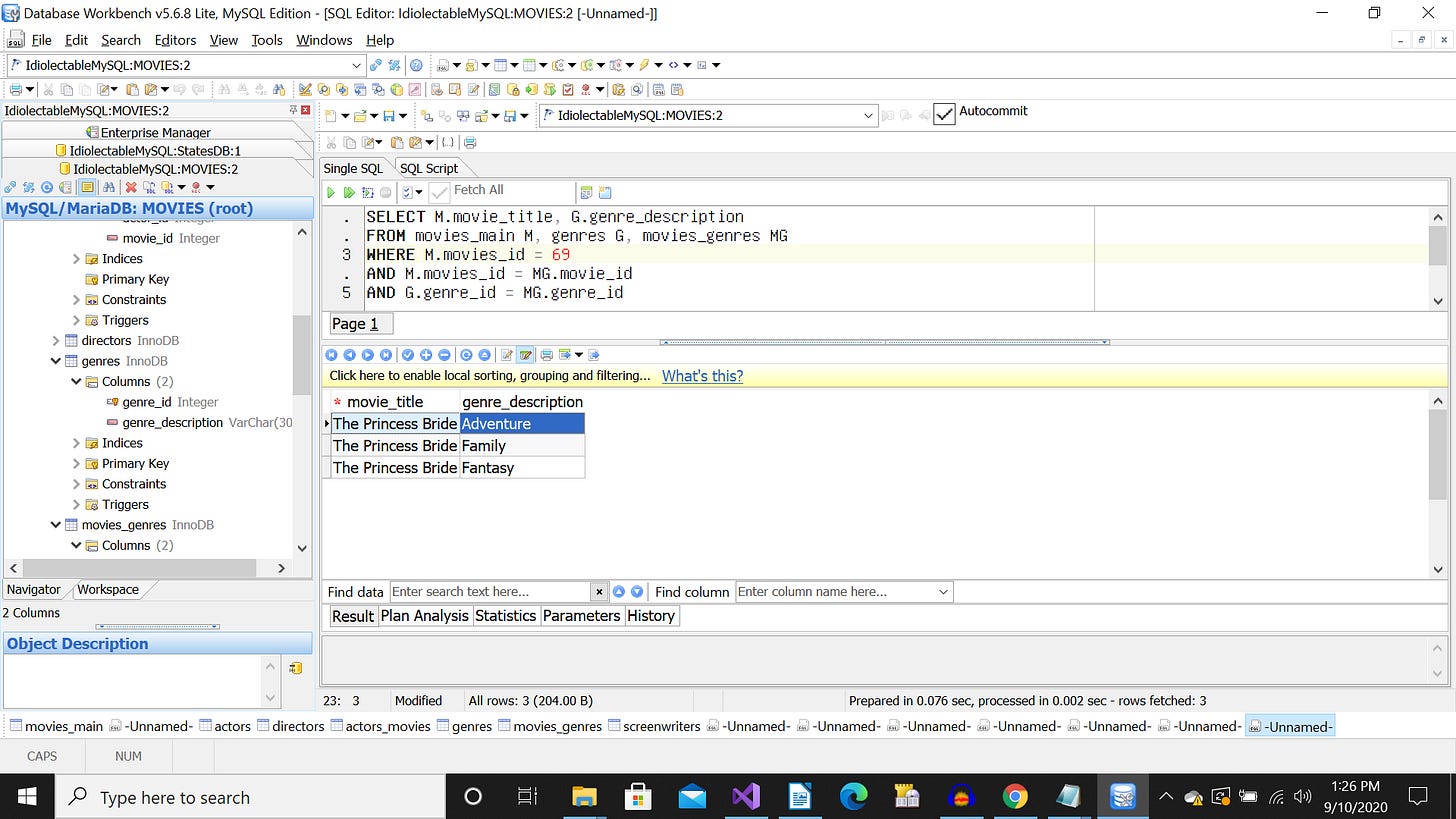Open the Statistics tab

[505, 616]
